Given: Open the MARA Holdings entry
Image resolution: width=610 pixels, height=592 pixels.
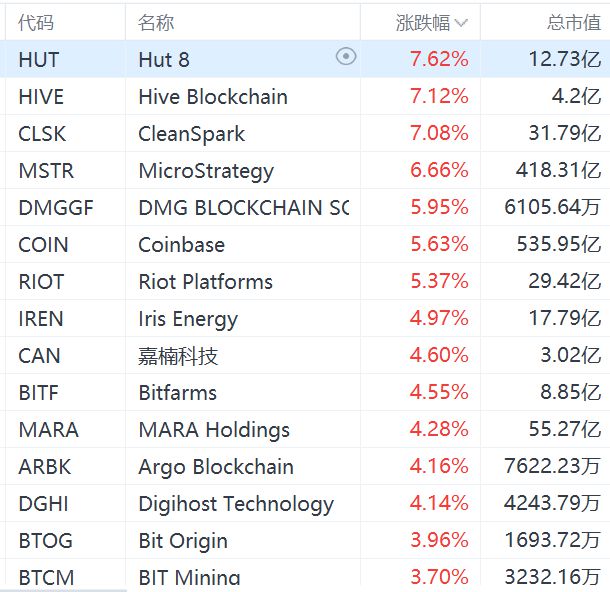Looking at the screenshot, I should point(213,429).
